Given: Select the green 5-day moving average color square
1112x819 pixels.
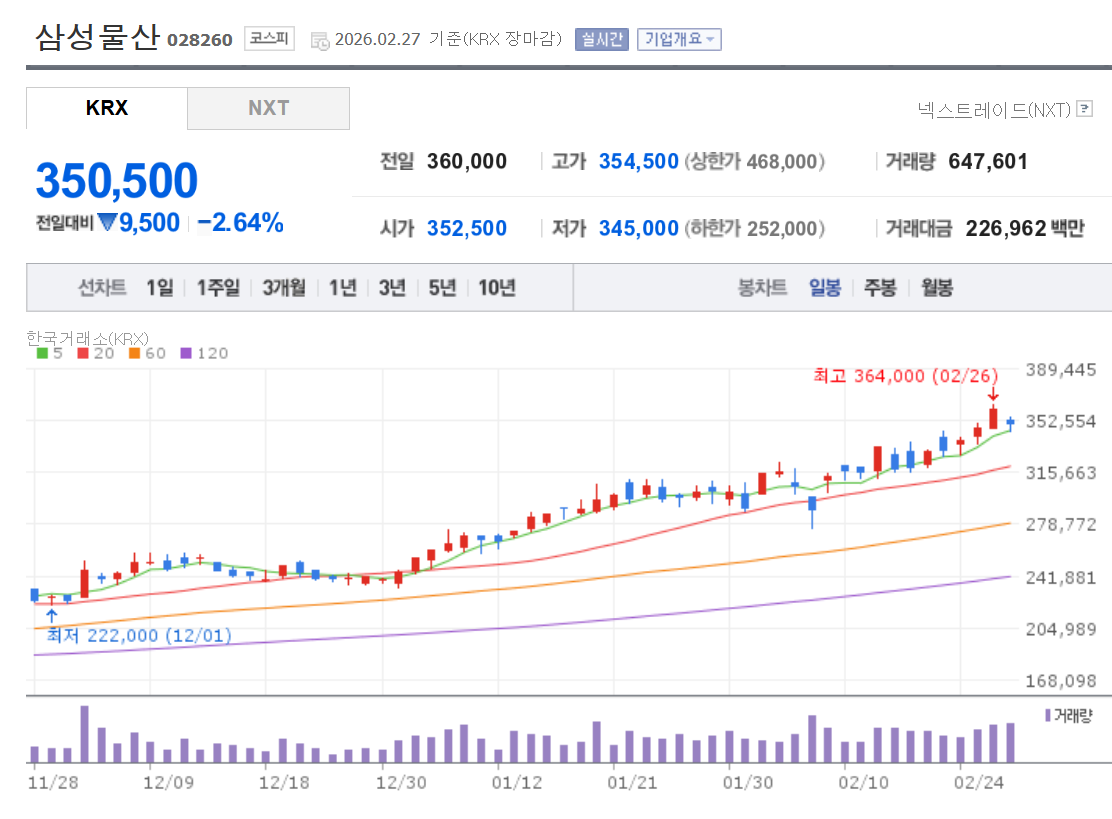Looking at the screenshot, I should pyautogui.click(x=43, y=353).
